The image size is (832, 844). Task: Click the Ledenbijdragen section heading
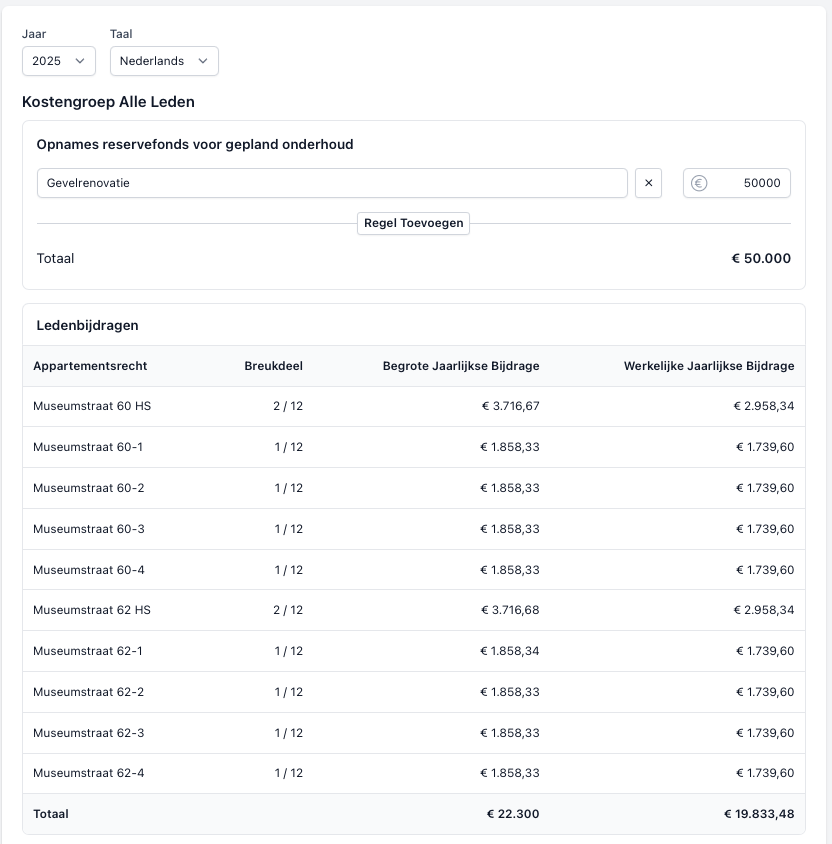(x=88, y=325)
